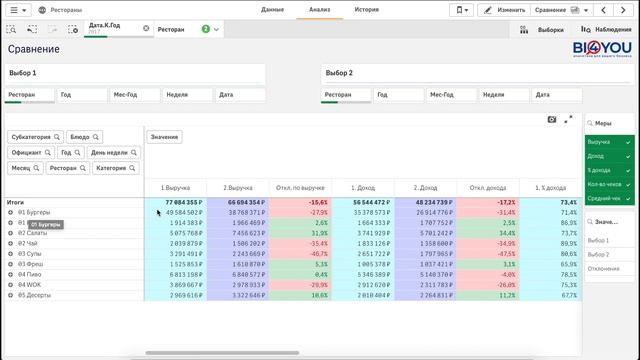Click the Рестораны app globe icon

42,10
